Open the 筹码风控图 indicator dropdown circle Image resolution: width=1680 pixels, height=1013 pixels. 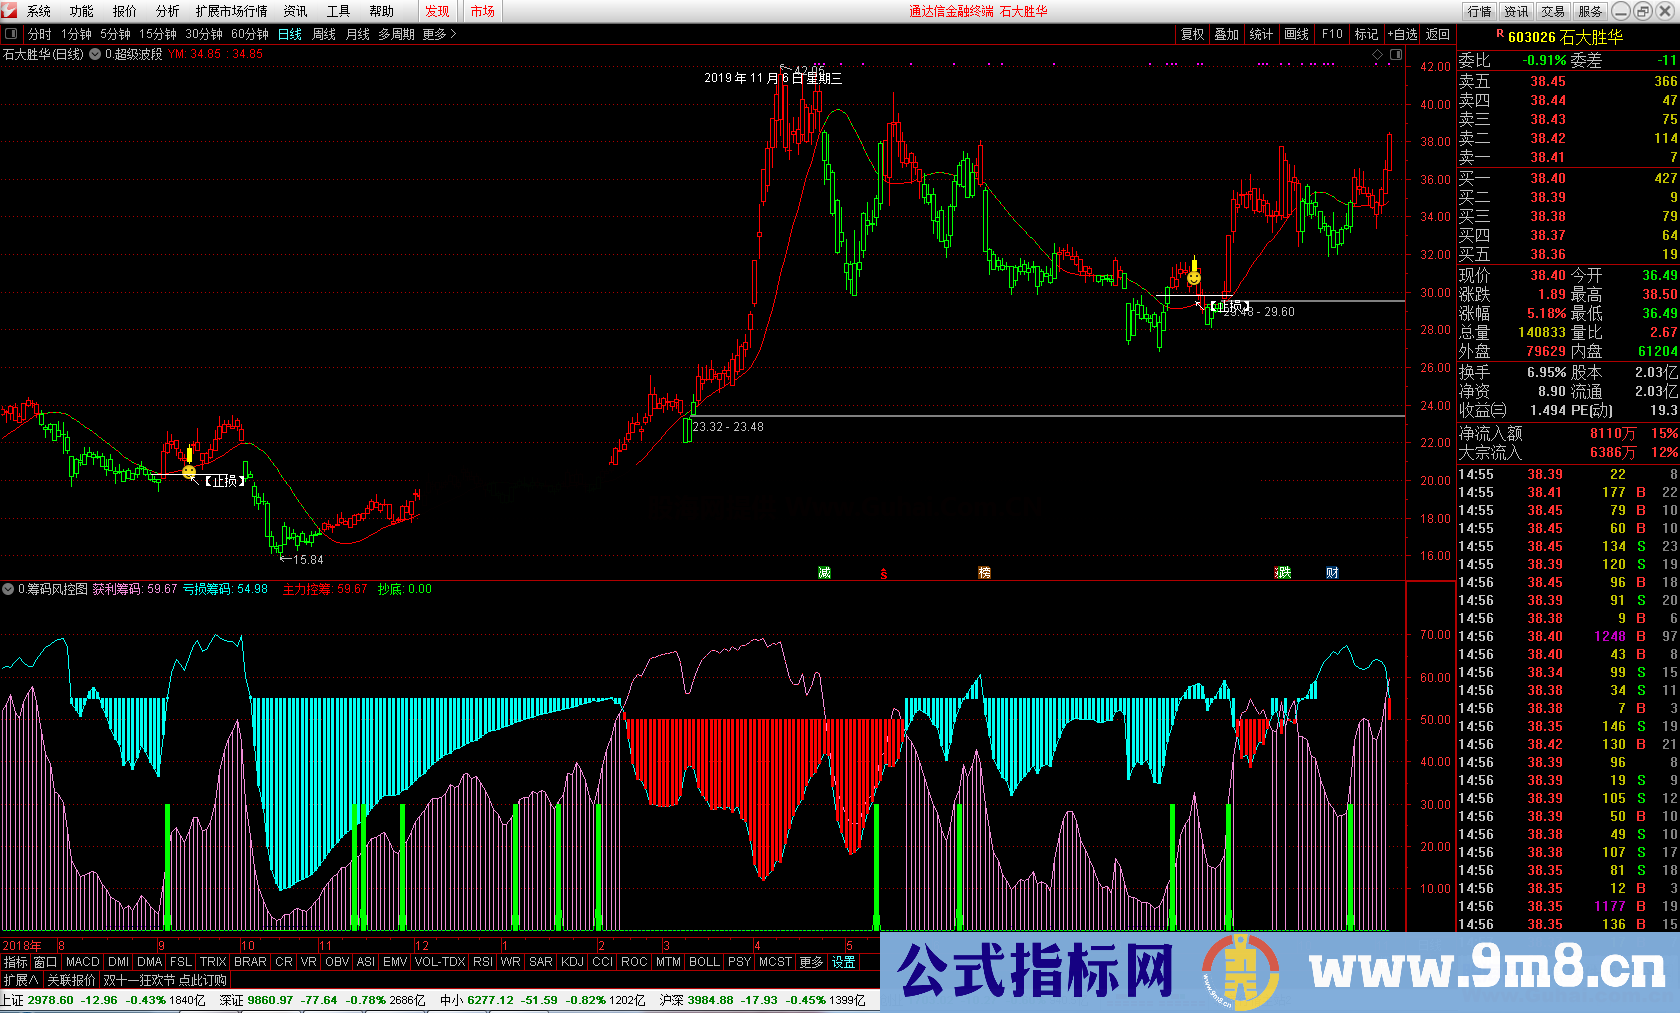tap(8, 589)
